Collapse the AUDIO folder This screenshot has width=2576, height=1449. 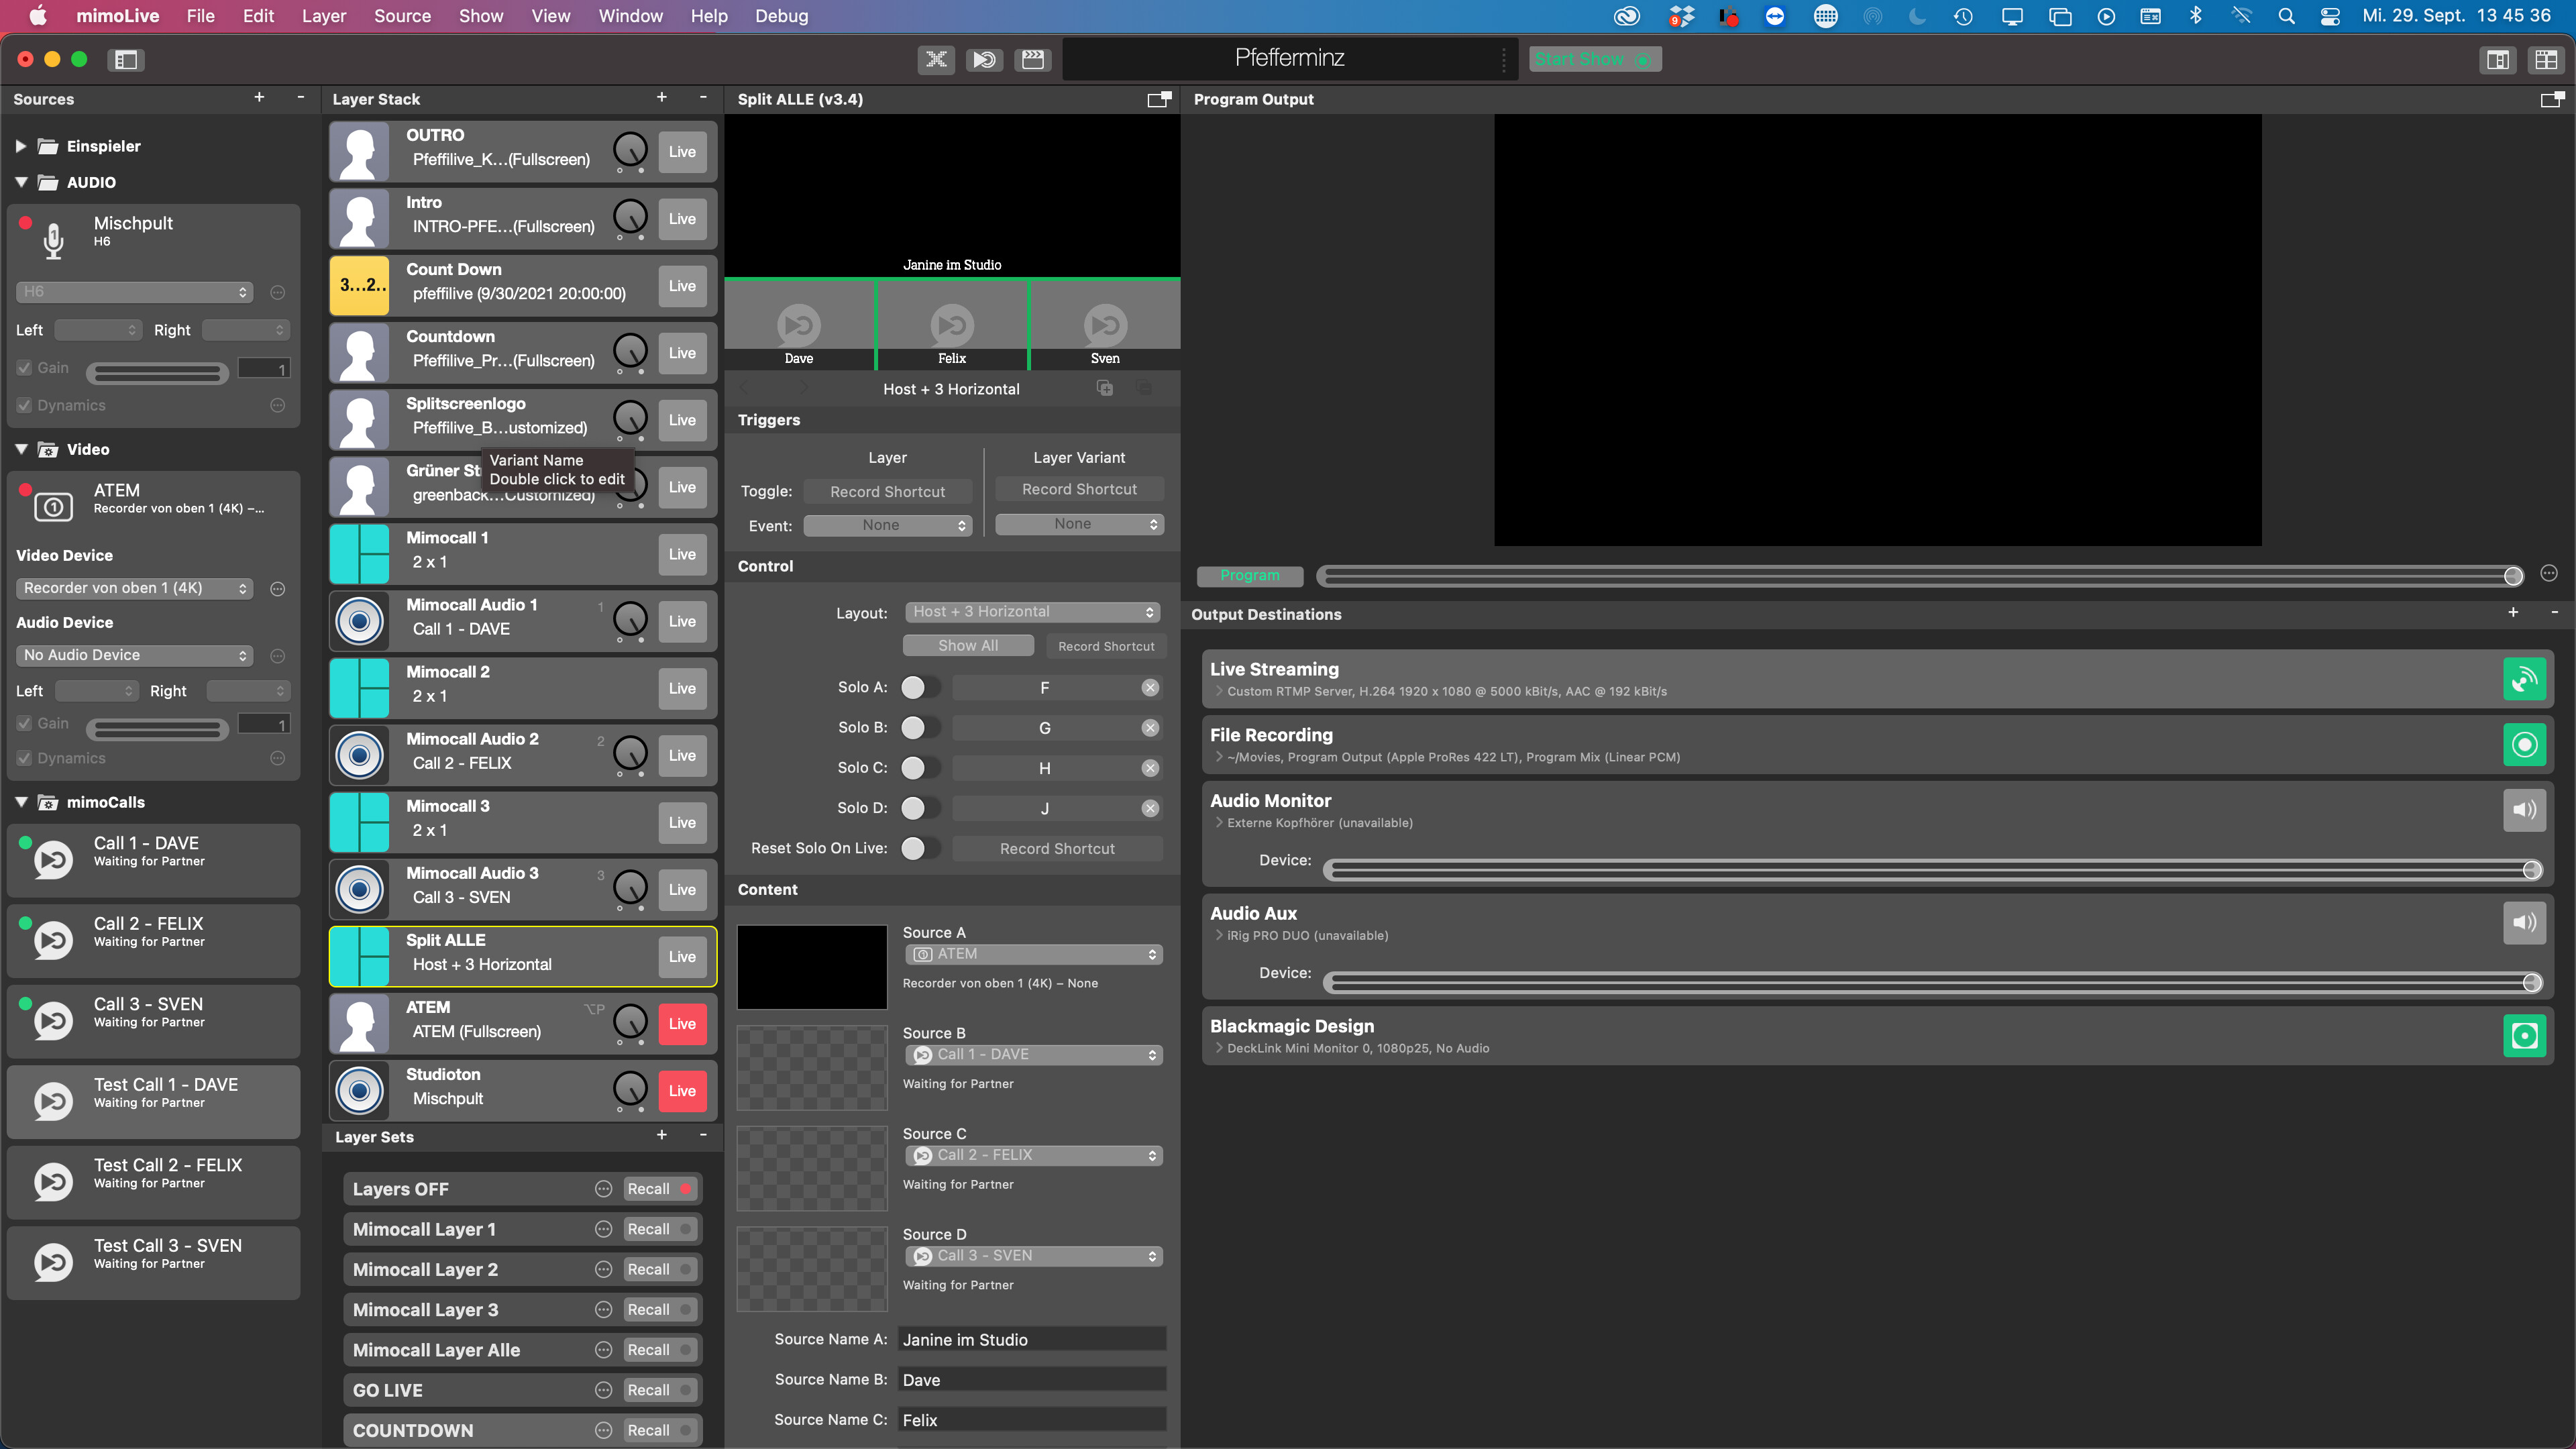click(x=21, y=182)
